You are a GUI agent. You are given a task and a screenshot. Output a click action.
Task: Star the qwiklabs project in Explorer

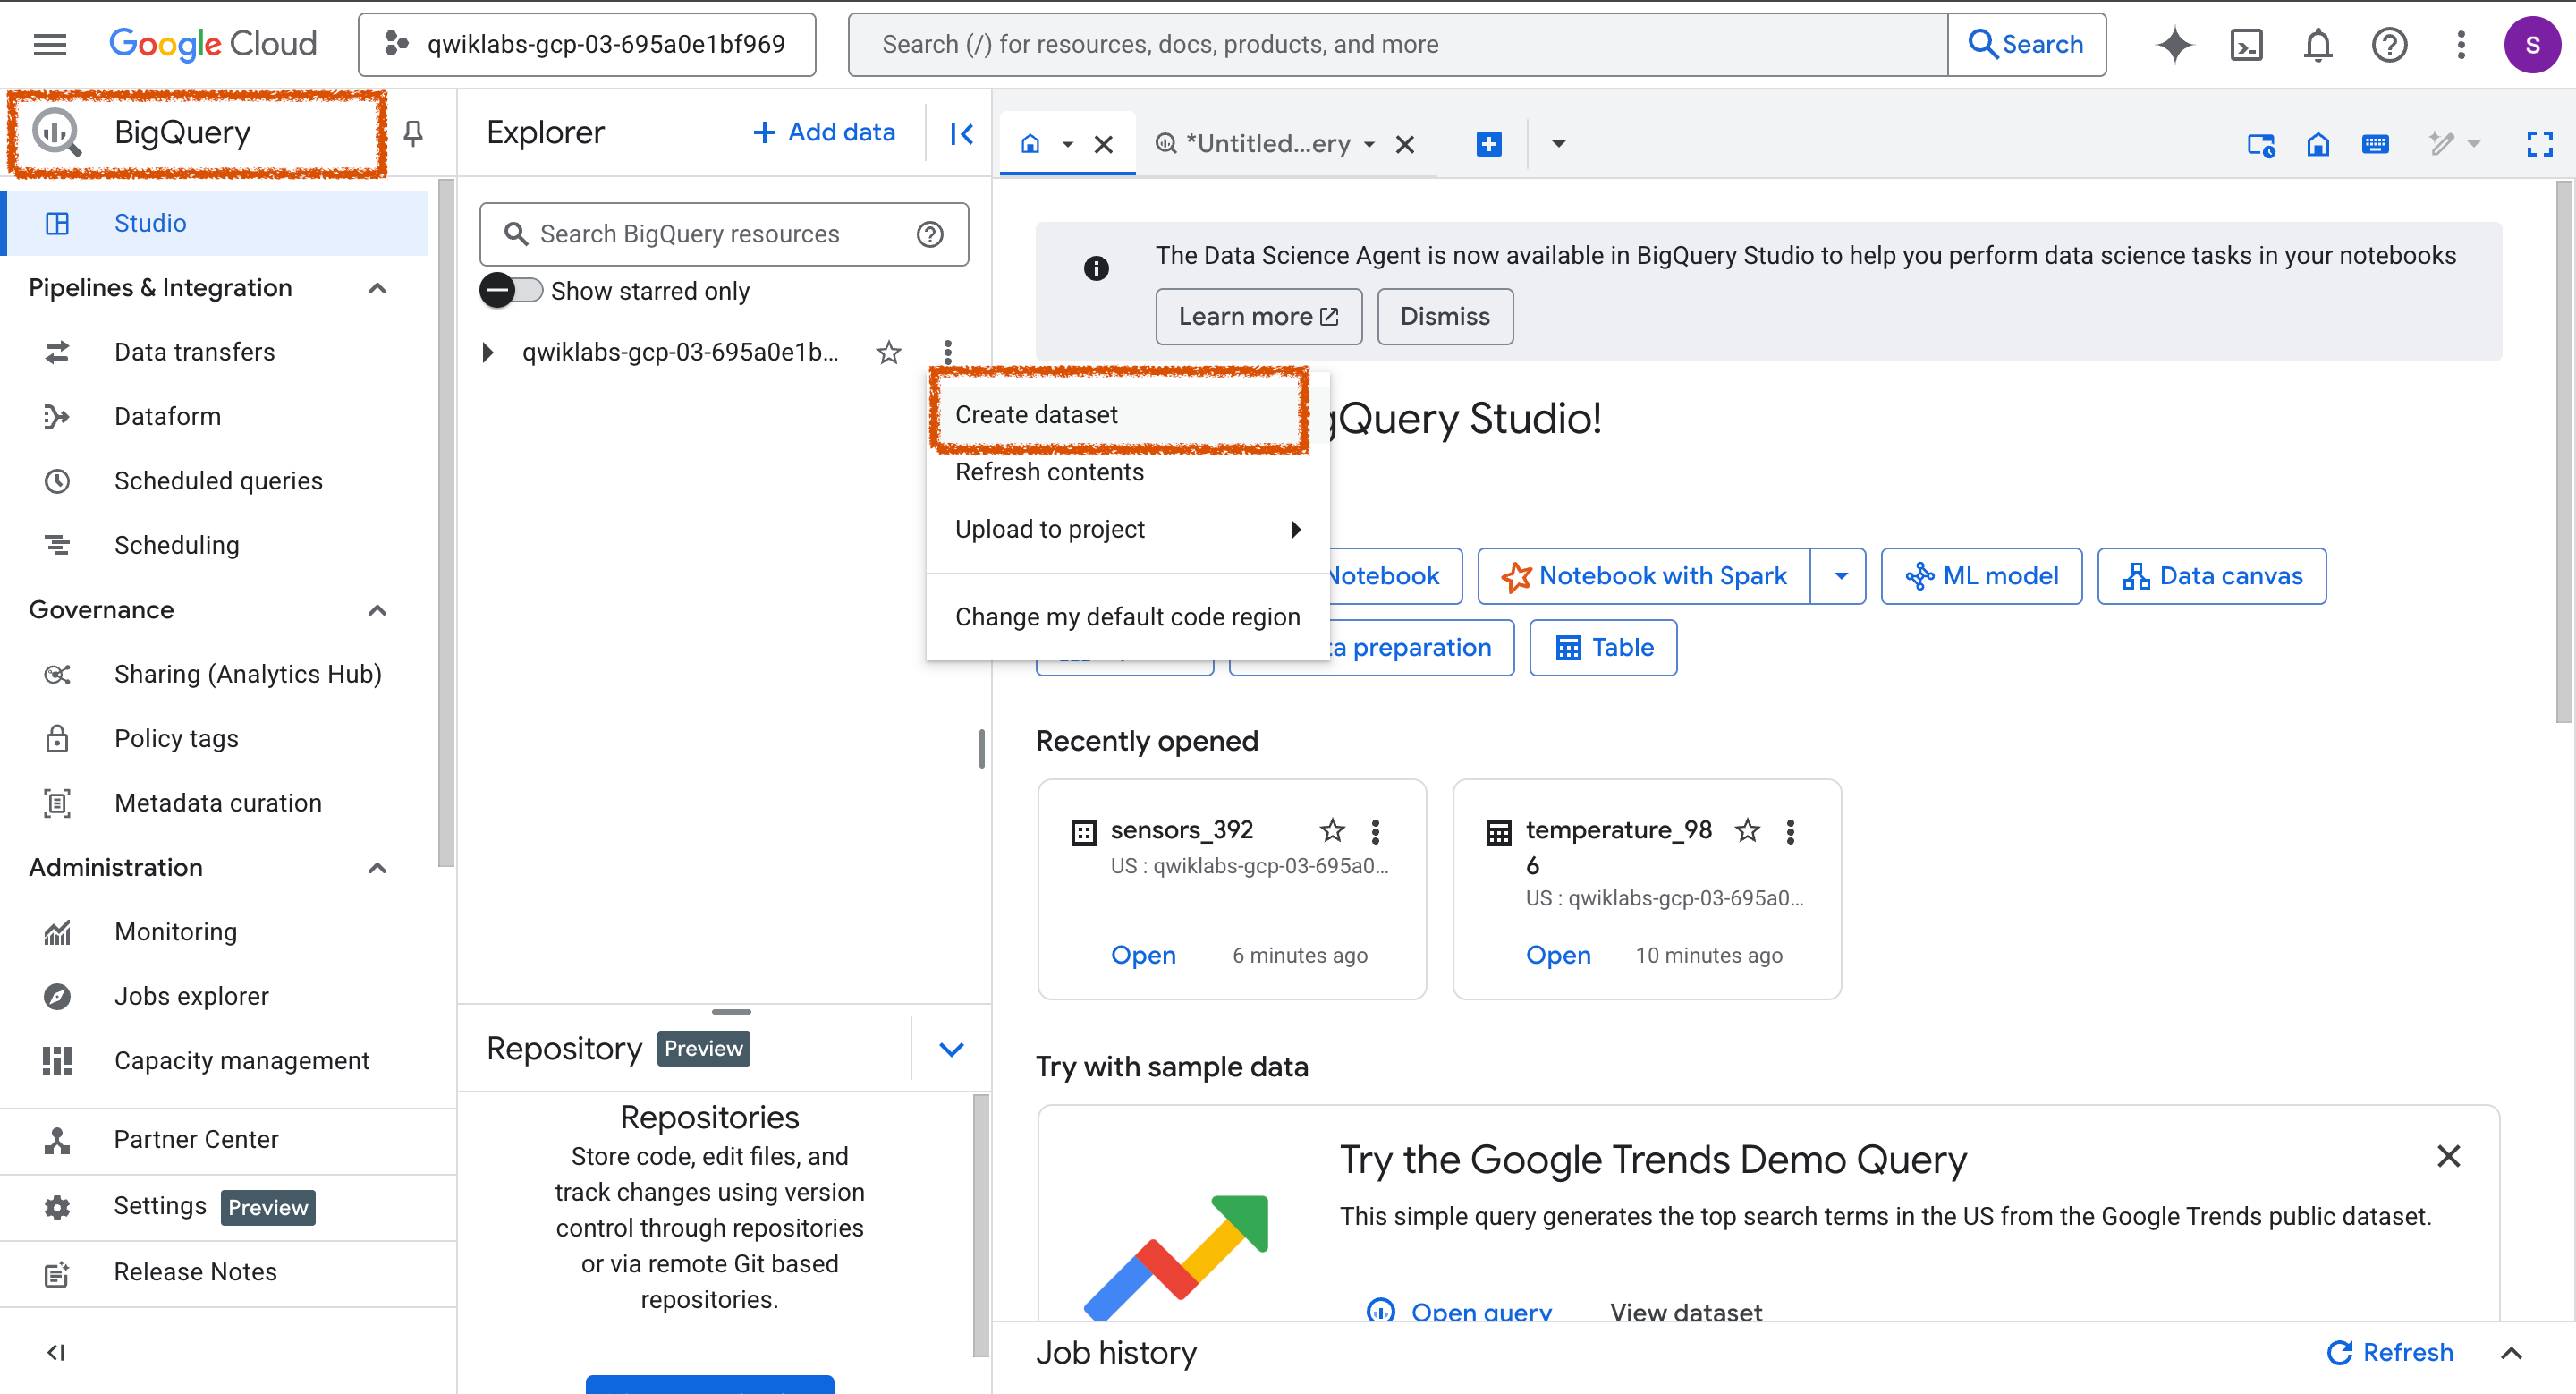[x=888, y=352]
